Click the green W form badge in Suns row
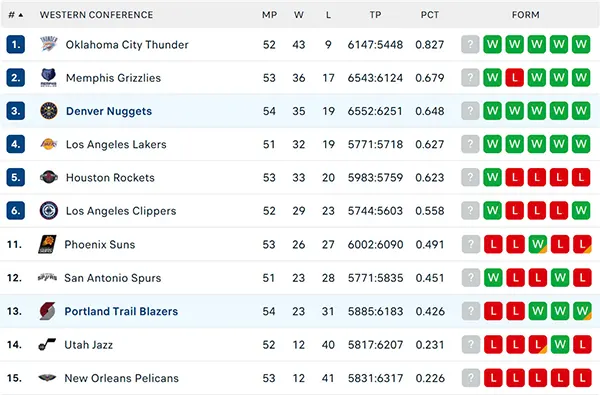This screenshot has width=600, height=395. (538, 244)
